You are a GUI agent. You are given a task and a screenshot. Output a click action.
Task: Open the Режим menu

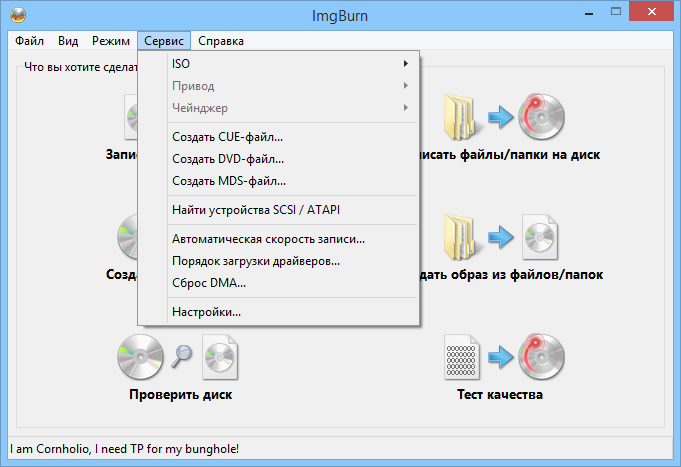pyautogui.click(x=111, y=41)
